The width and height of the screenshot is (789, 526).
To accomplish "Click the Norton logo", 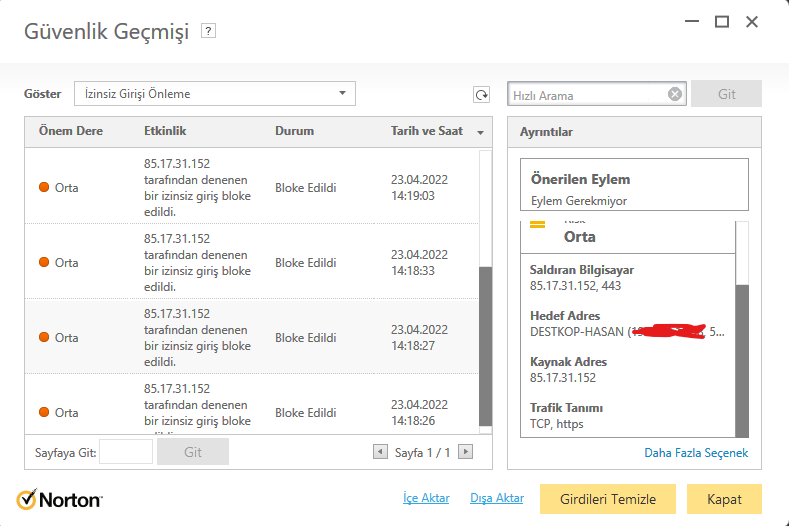I will pos(60,498).
